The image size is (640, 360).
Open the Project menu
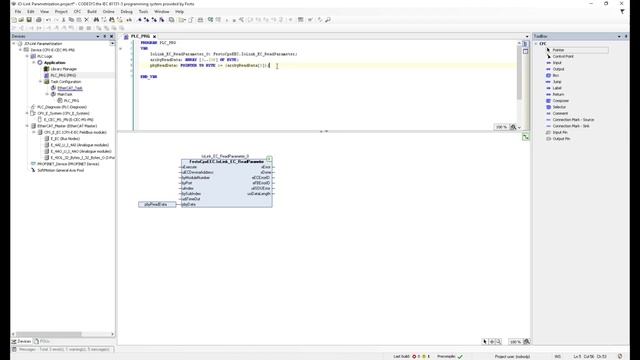61,11
